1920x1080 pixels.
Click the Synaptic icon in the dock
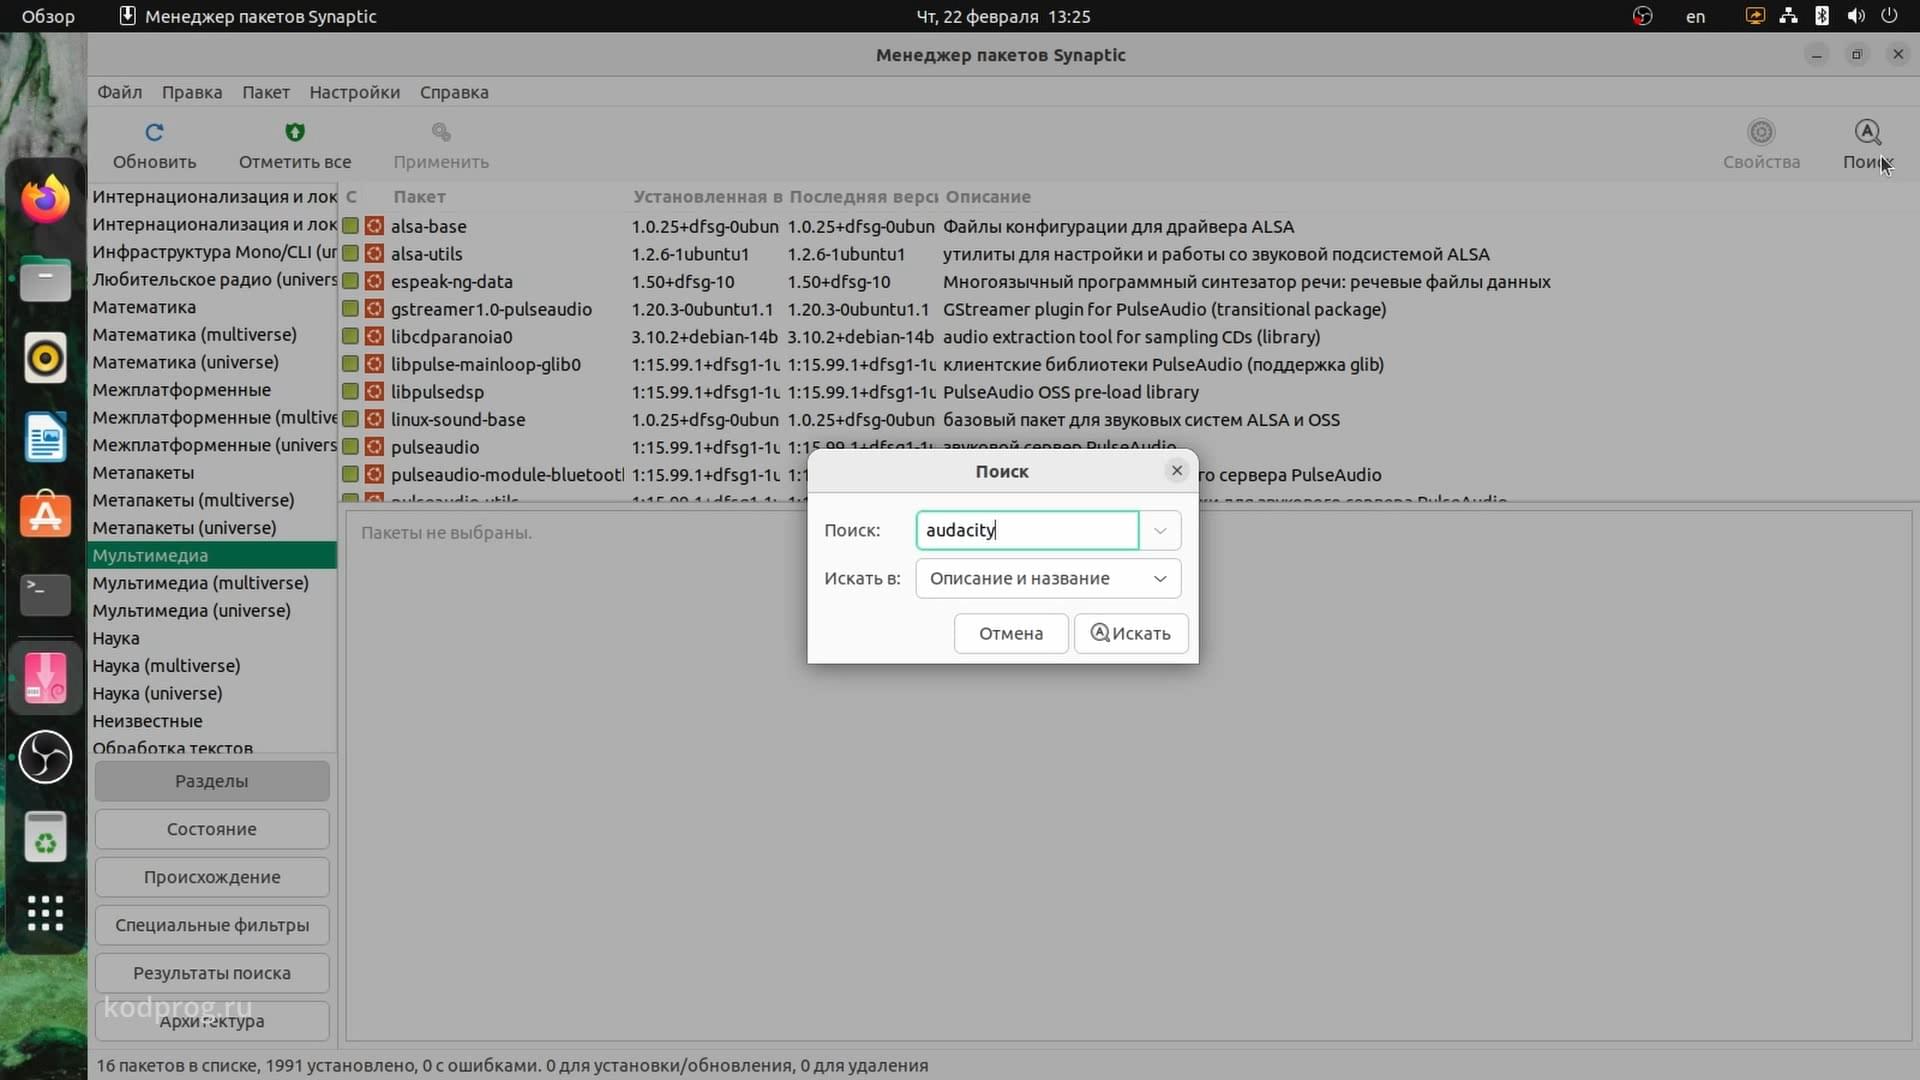[45, 678]
